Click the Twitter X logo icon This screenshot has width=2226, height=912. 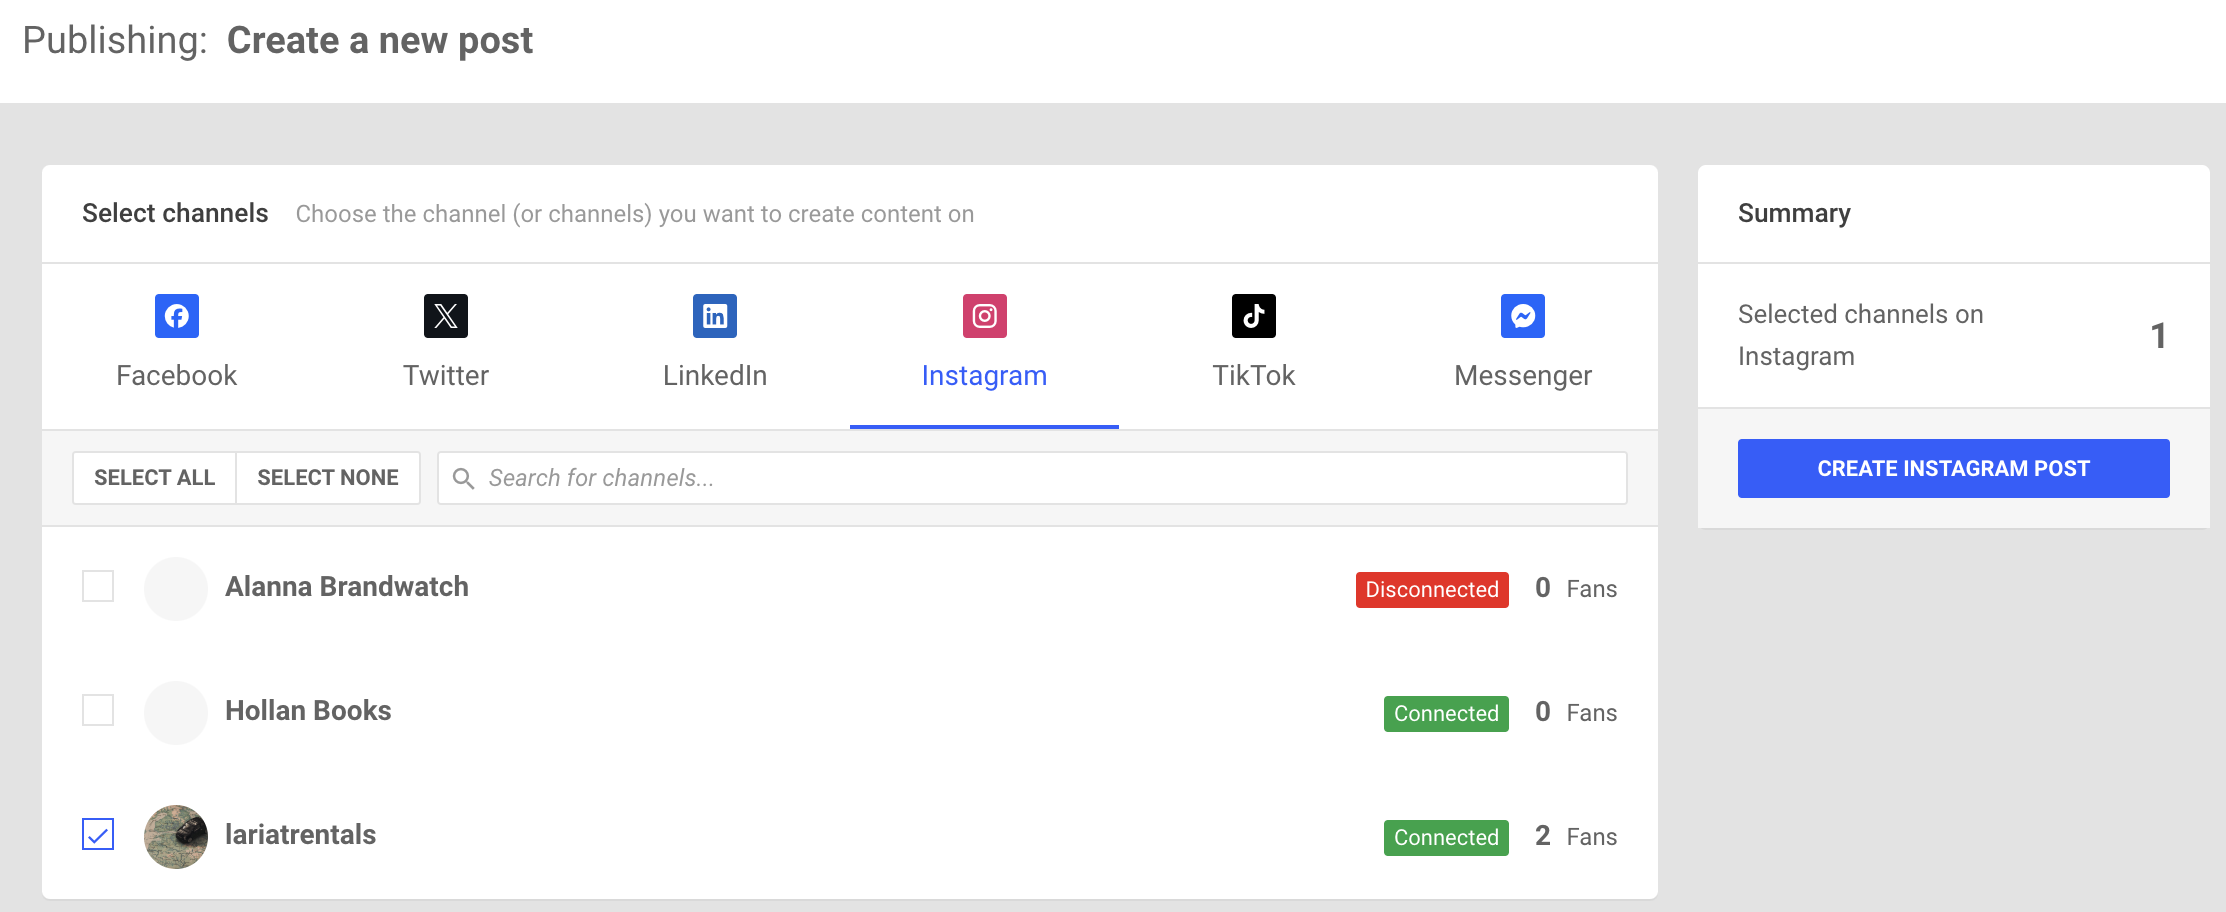point(446,316)
